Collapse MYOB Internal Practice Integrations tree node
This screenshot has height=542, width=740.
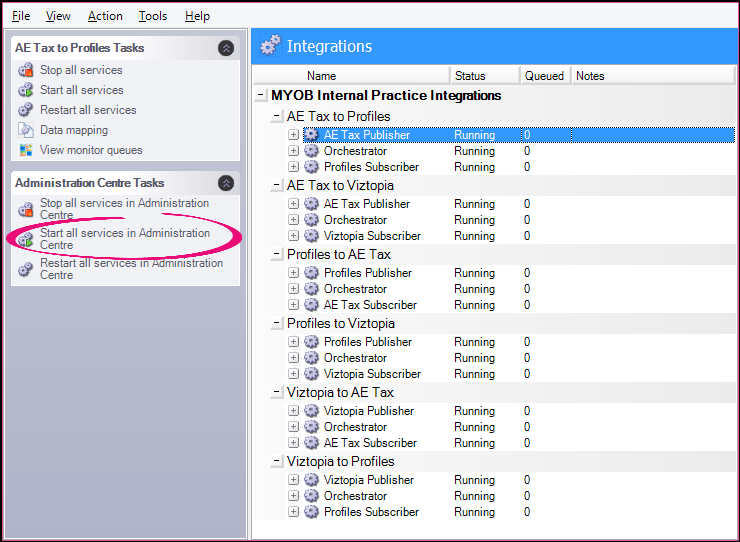[x=261, y=96]
